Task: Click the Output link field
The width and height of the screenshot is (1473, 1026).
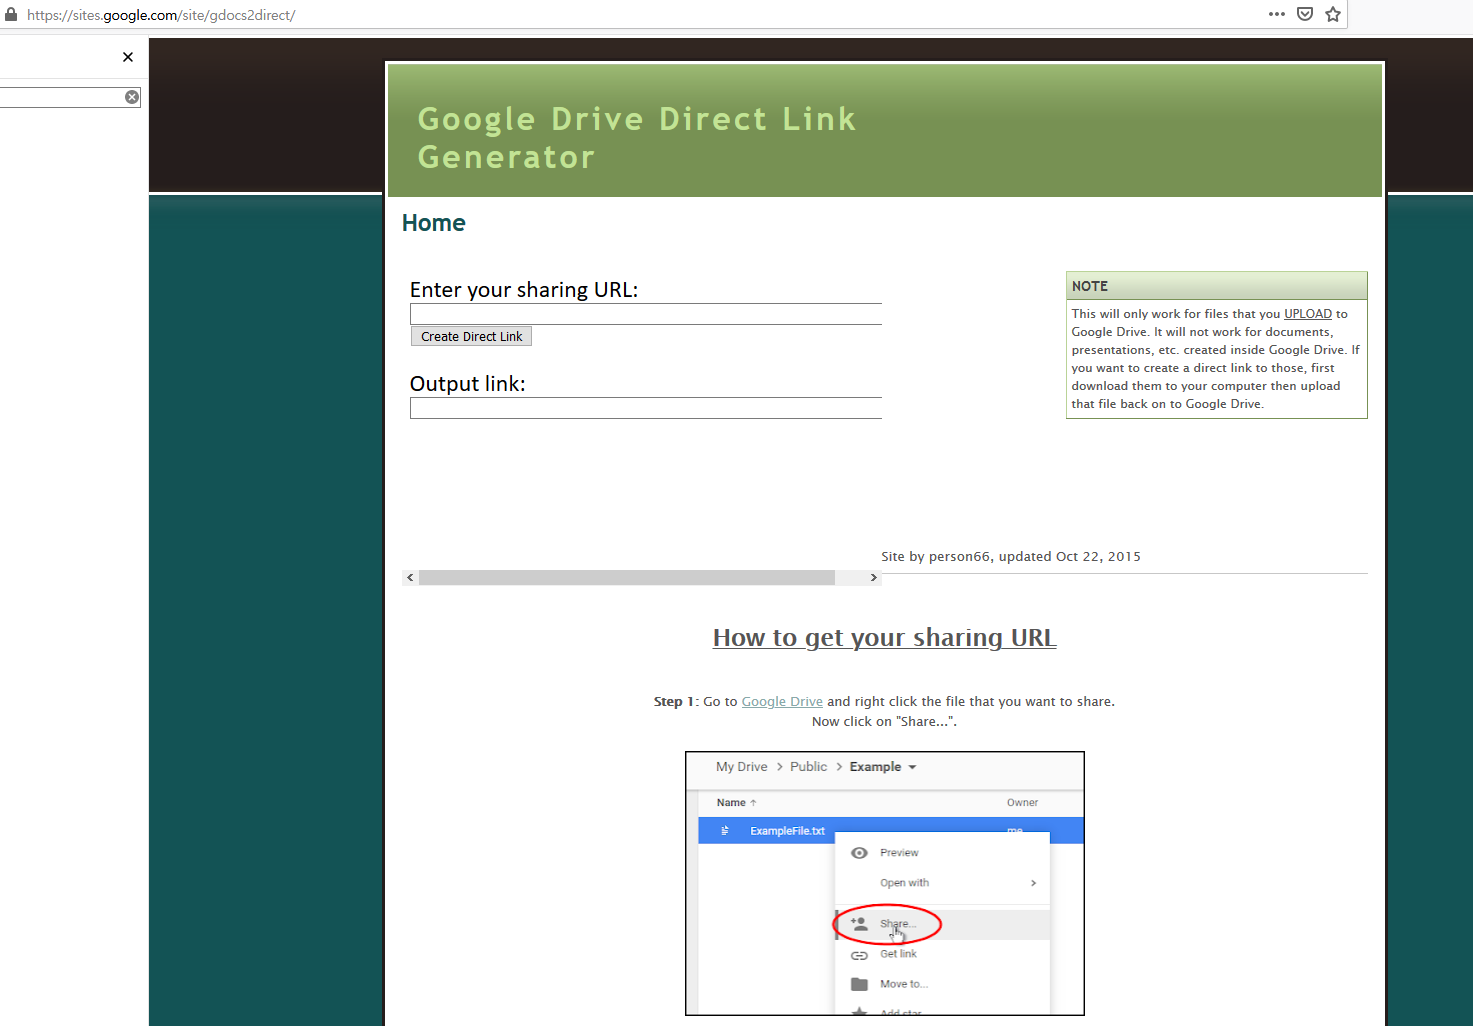Action: point(646,408)
